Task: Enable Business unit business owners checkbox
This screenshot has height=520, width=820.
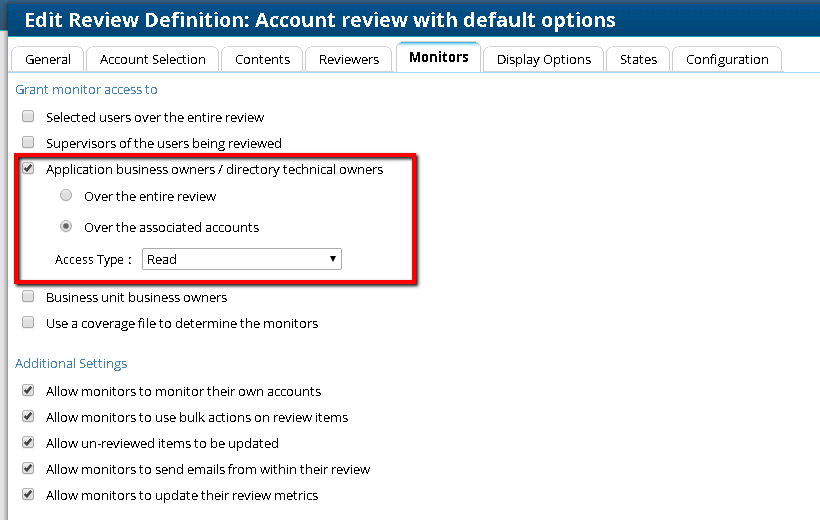Action: tap(28, 297)
